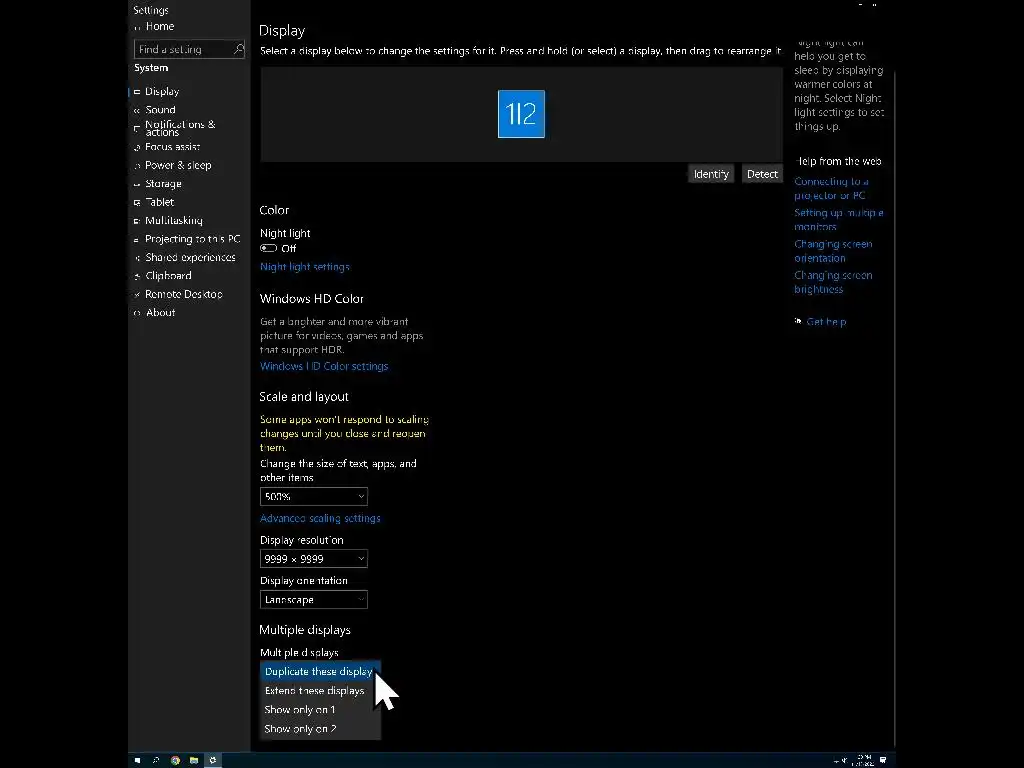Select Duplicate these displays option

point(320,671)
